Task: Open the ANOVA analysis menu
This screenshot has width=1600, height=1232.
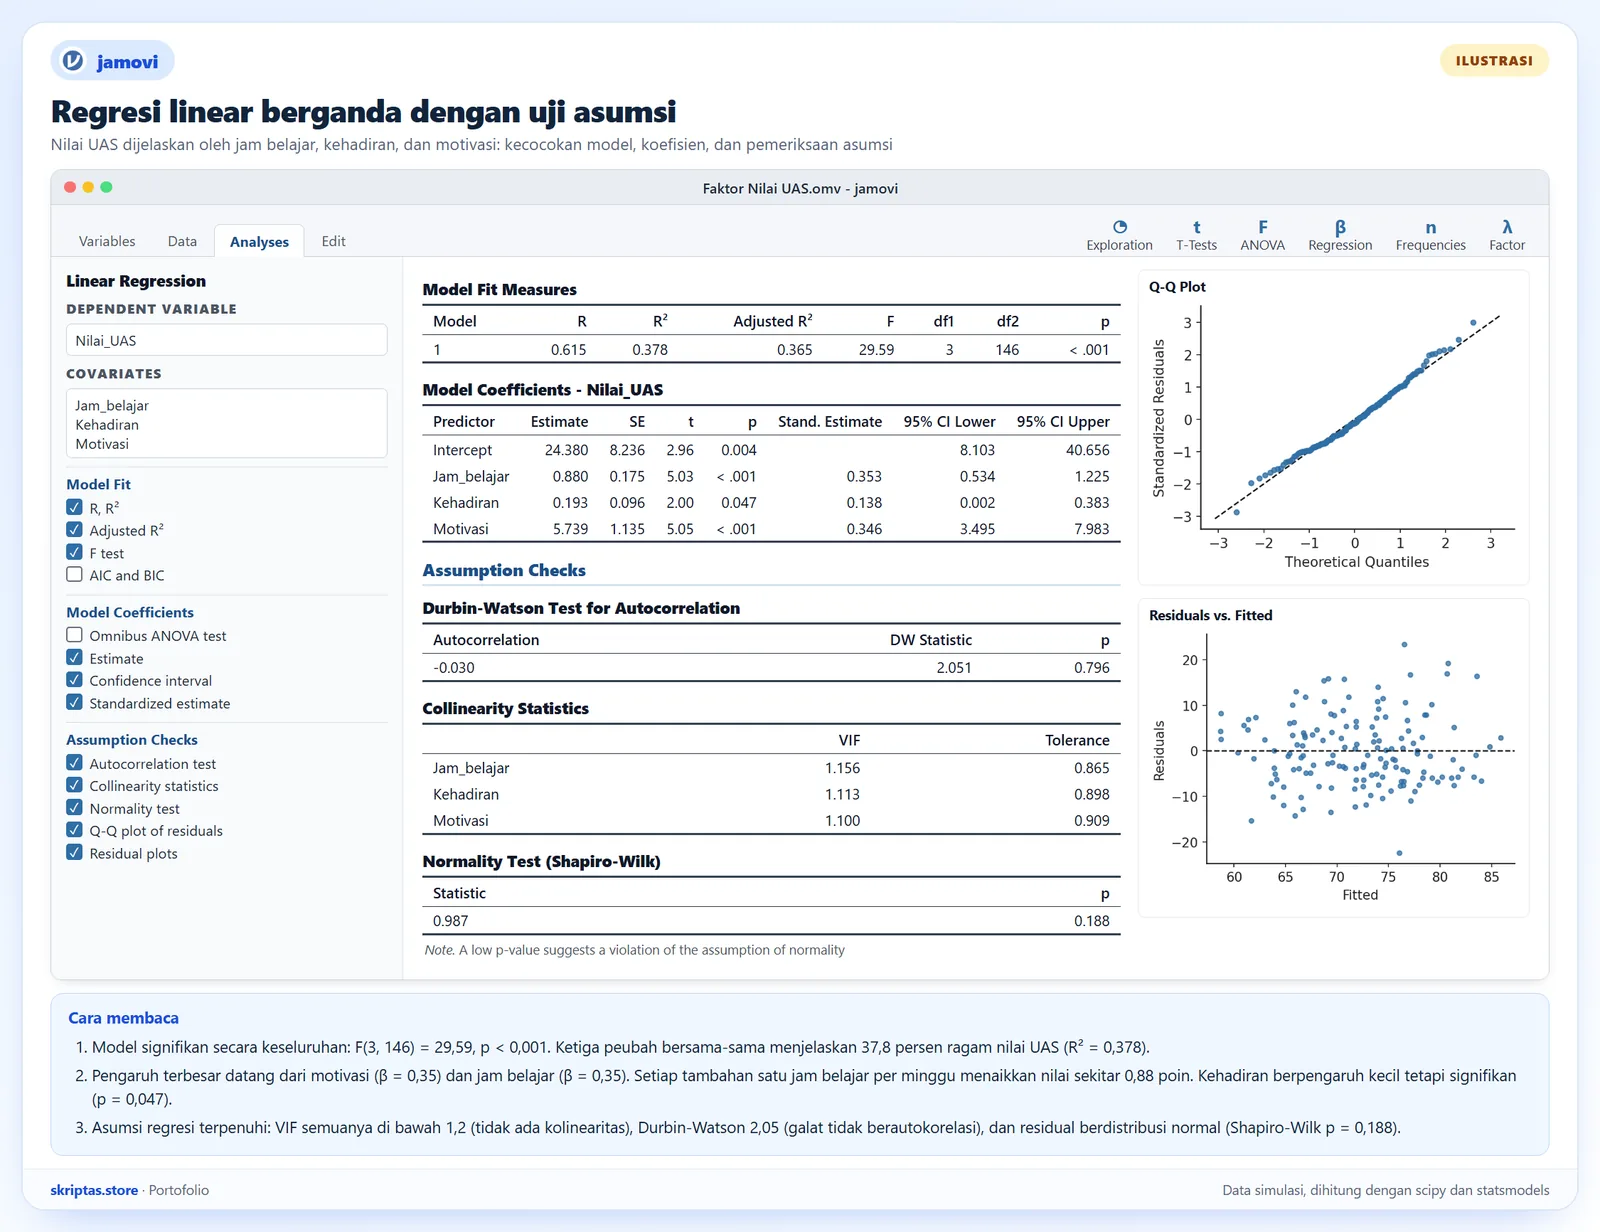Action: [x=1262, y=236]
